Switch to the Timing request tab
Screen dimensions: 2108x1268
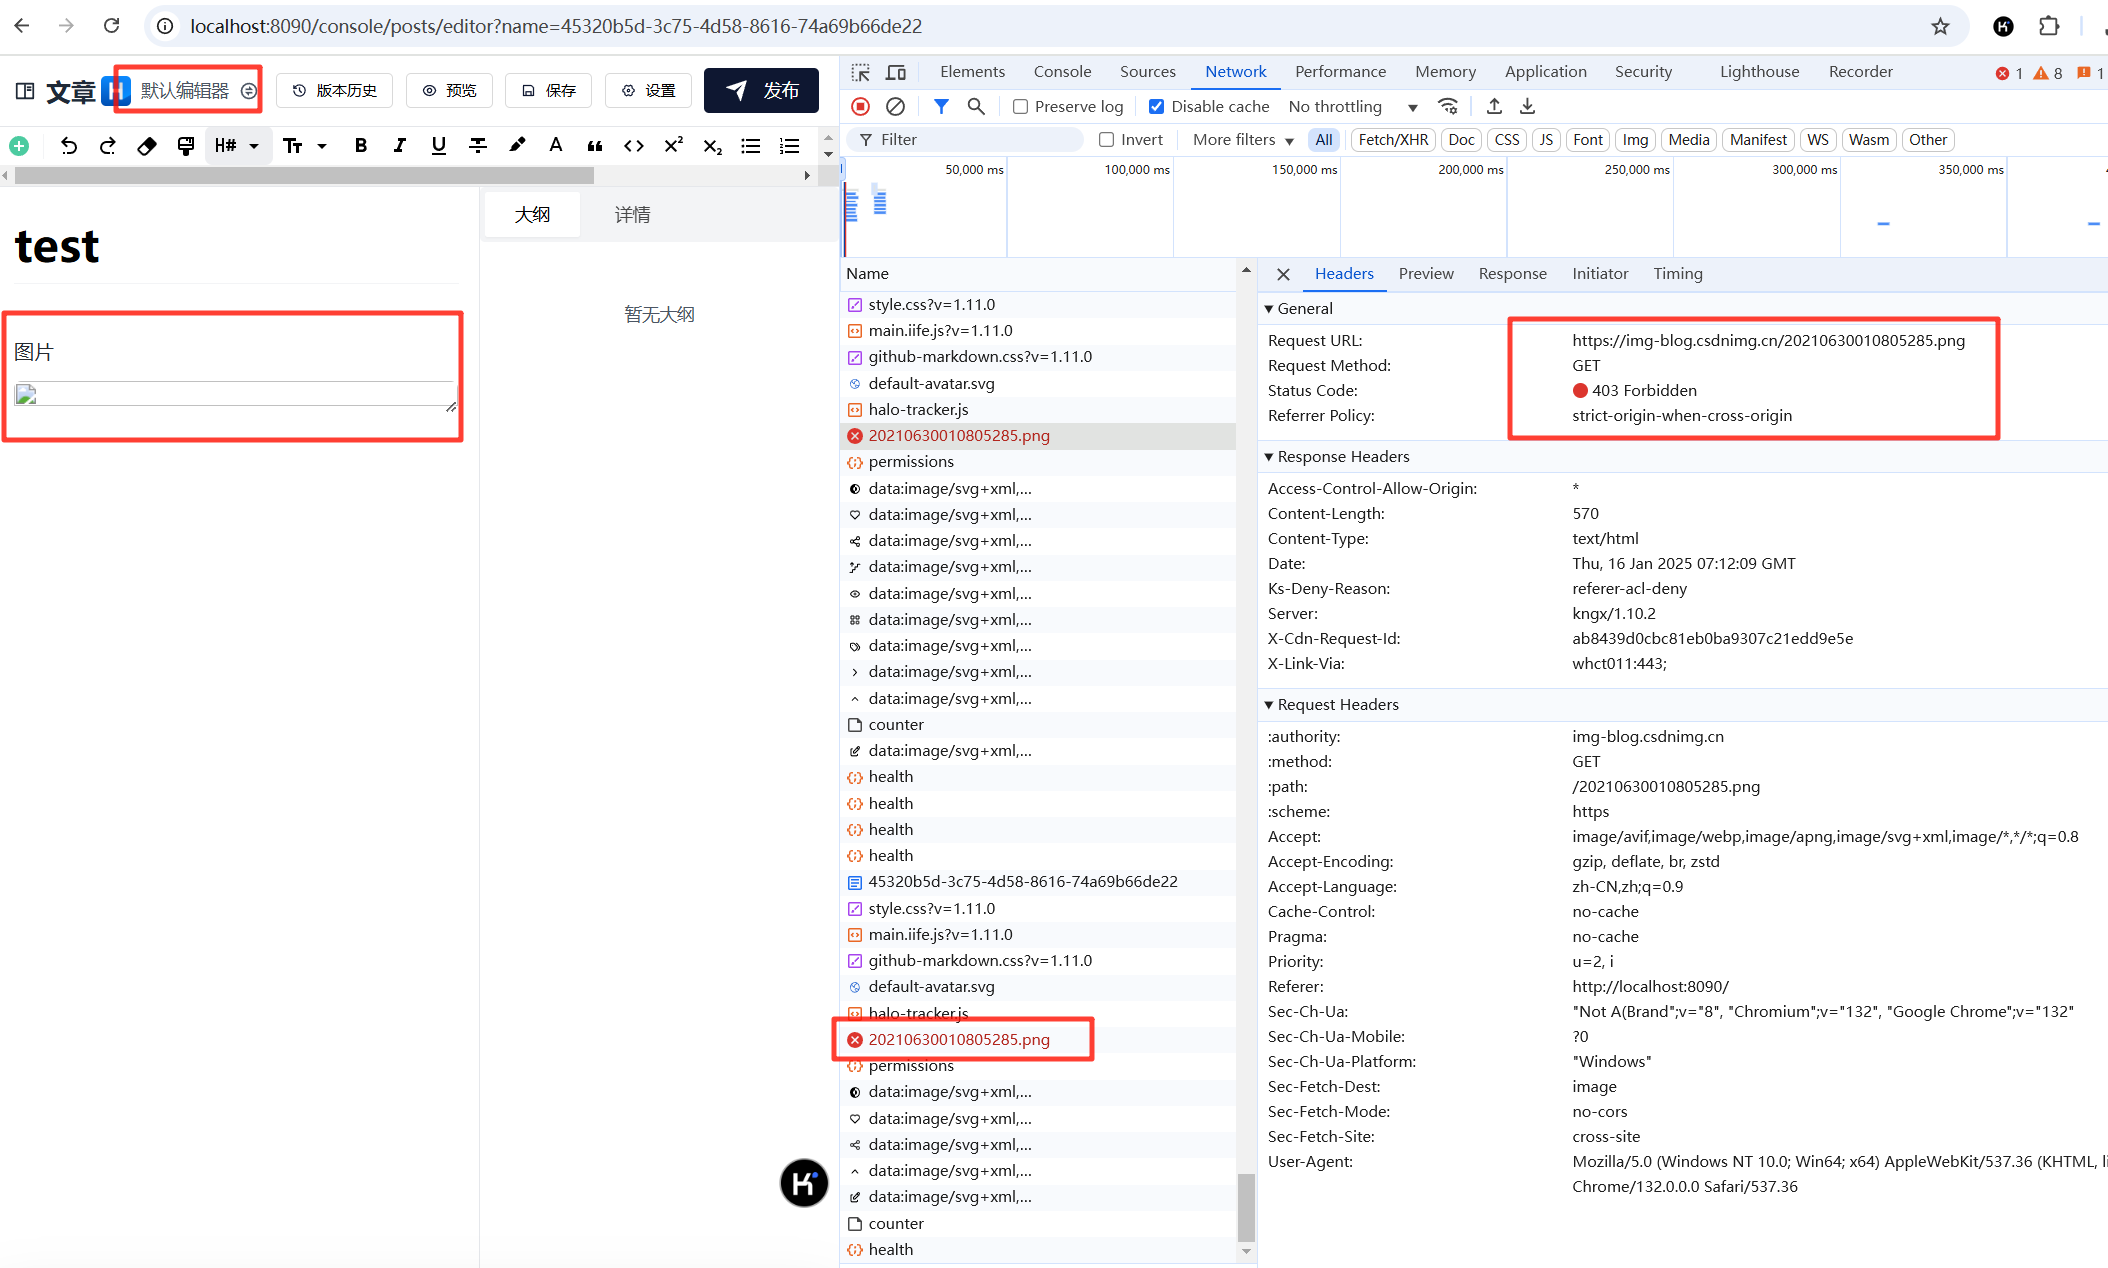pos(1678,273)
